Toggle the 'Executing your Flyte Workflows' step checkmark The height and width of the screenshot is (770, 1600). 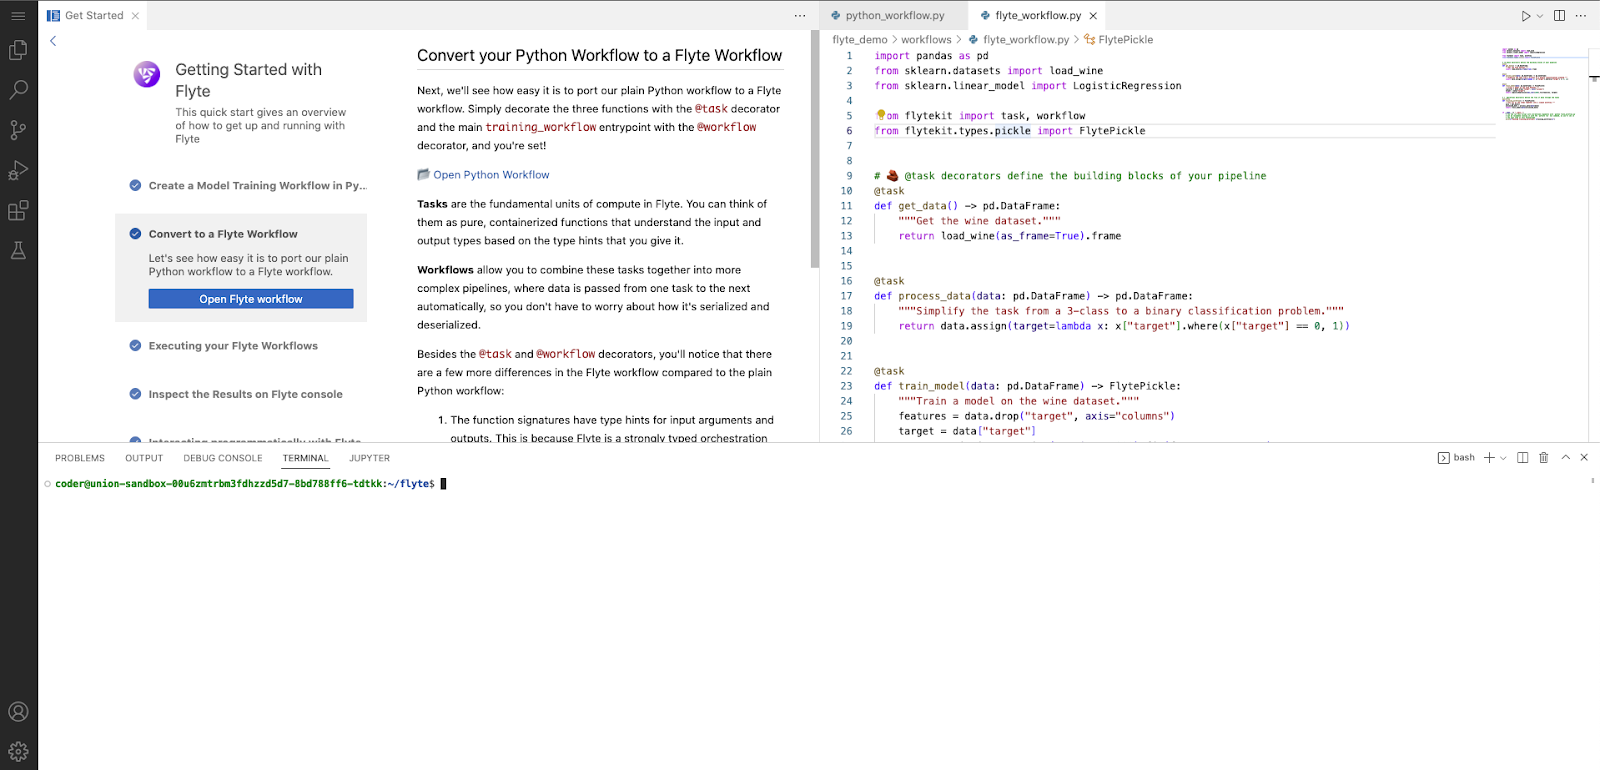click(x=135, y=346)
